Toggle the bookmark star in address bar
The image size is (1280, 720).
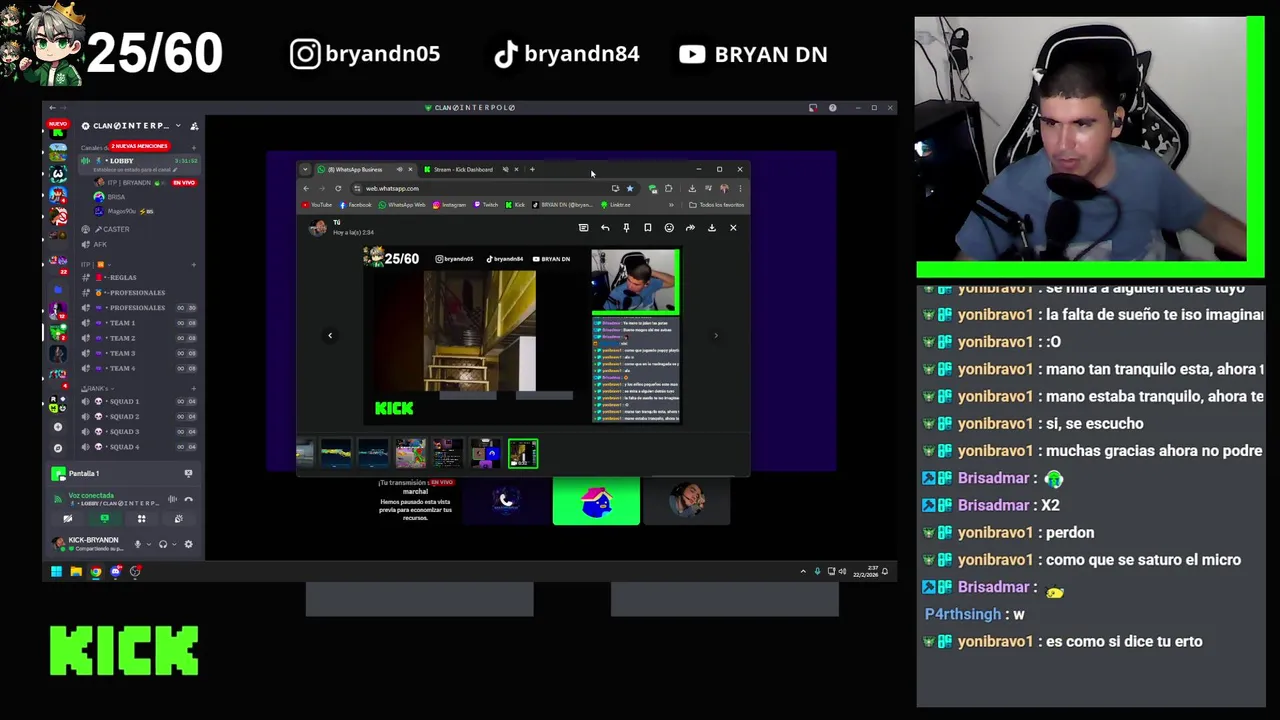pos(629,188)
